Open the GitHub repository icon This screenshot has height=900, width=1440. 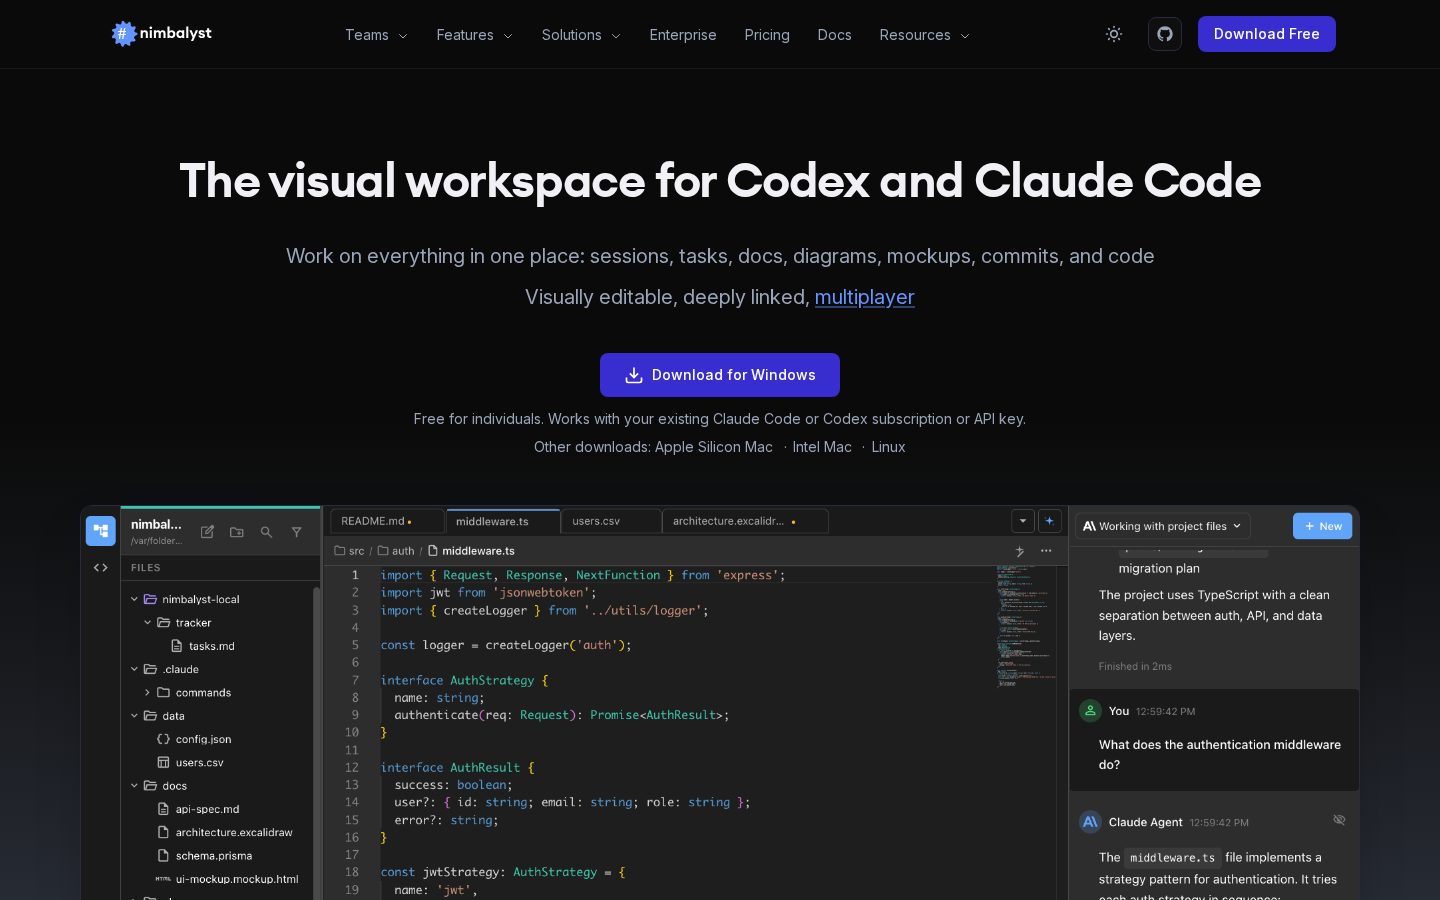coord(1165,34)
